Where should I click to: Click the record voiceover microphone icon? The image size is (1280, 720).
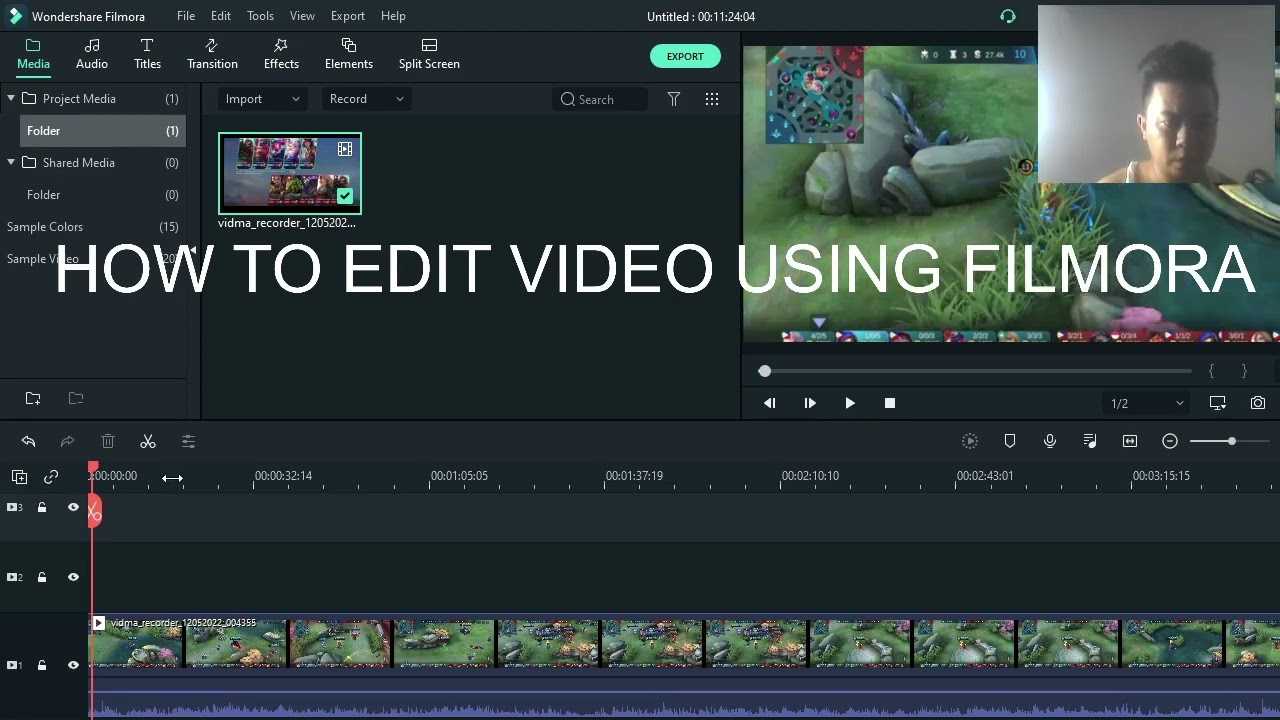click(1050, 441)
